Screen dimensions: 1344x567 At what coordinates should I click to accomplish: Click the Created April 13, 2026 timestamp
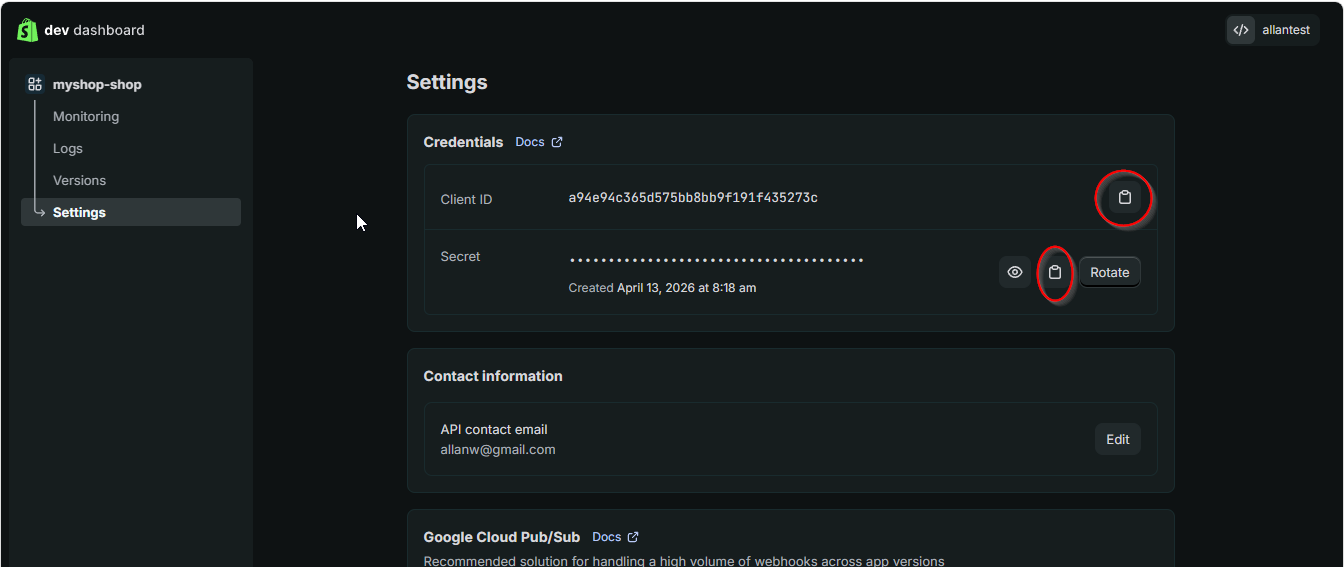tap(662, 288)
